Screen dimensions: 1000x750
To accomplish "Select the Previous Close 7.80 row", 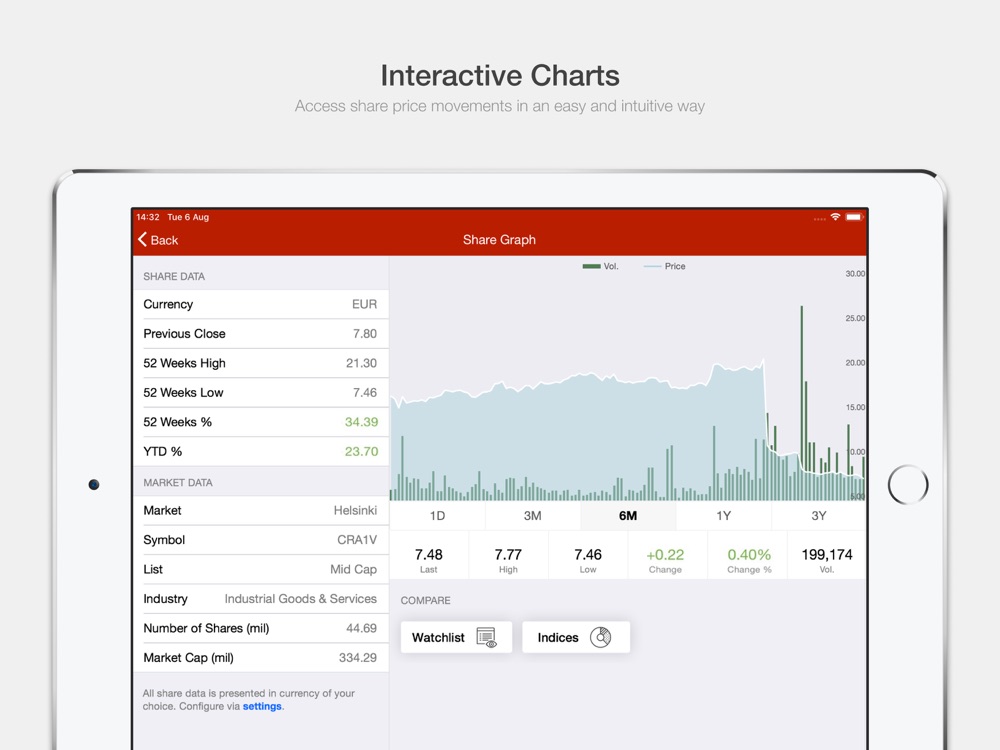I will [261, 334].
